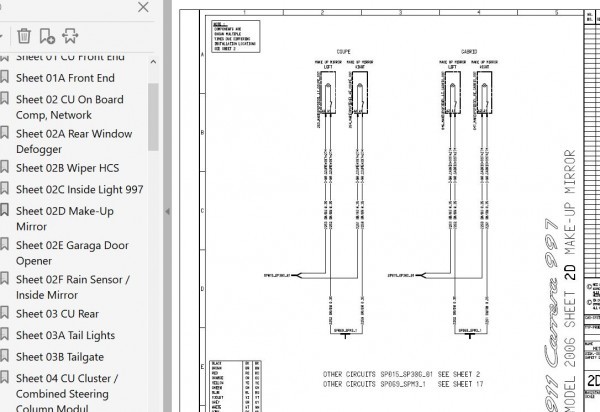The width and height of the screenshot is (600, 412).
Task: Open bookmark Sheet 02A Rear Window Defogger
Action: pyautogui.click(x=74, y=142)
